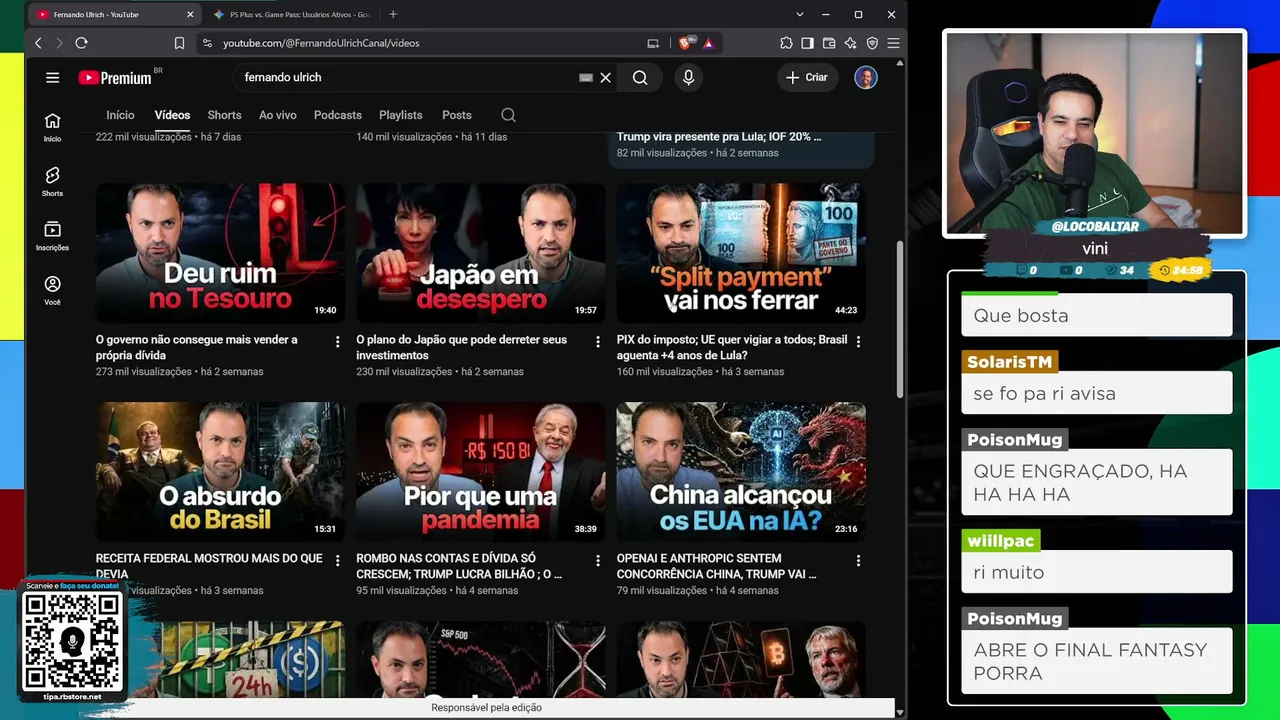Screen dimensions: 1280x720
Task: Open the channel Início tab
Action: 120,115
